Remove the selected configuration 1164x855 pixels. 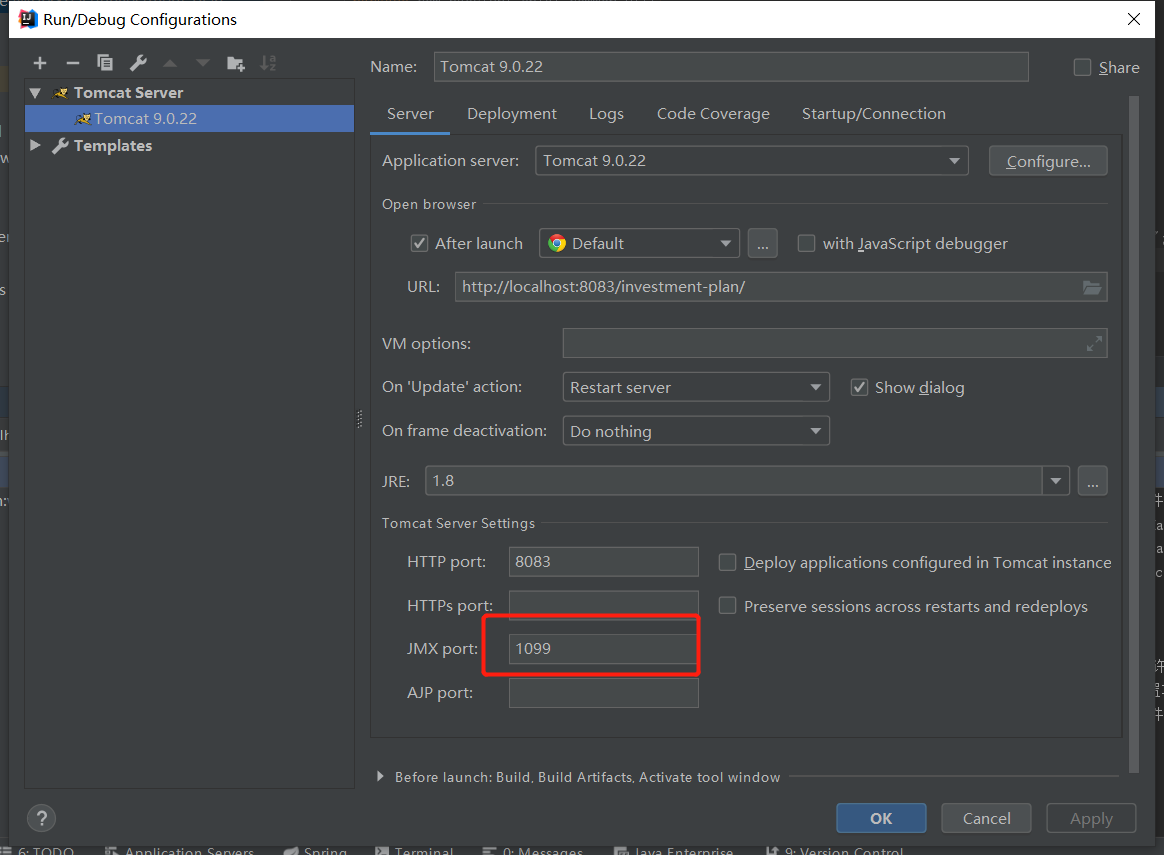(x=73, y=63)
